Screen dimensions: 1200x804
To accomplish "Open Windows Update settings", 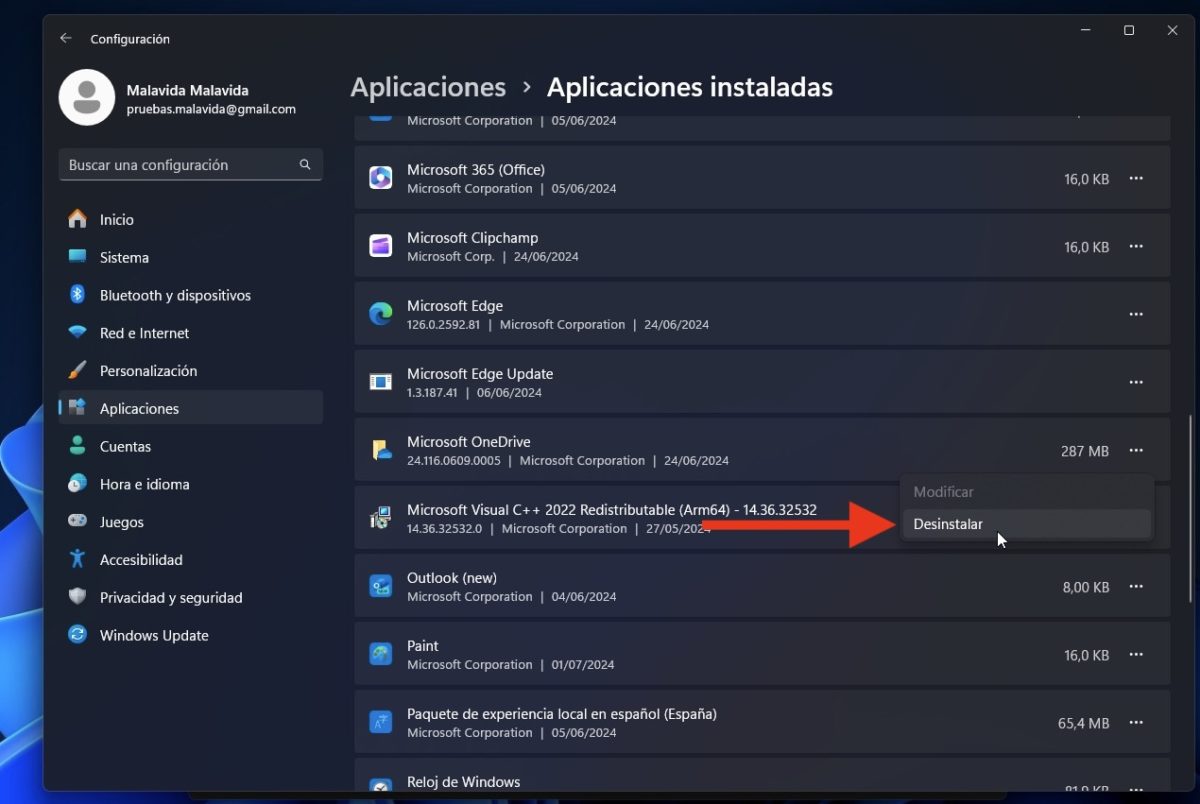I will [x=154, y=635].
